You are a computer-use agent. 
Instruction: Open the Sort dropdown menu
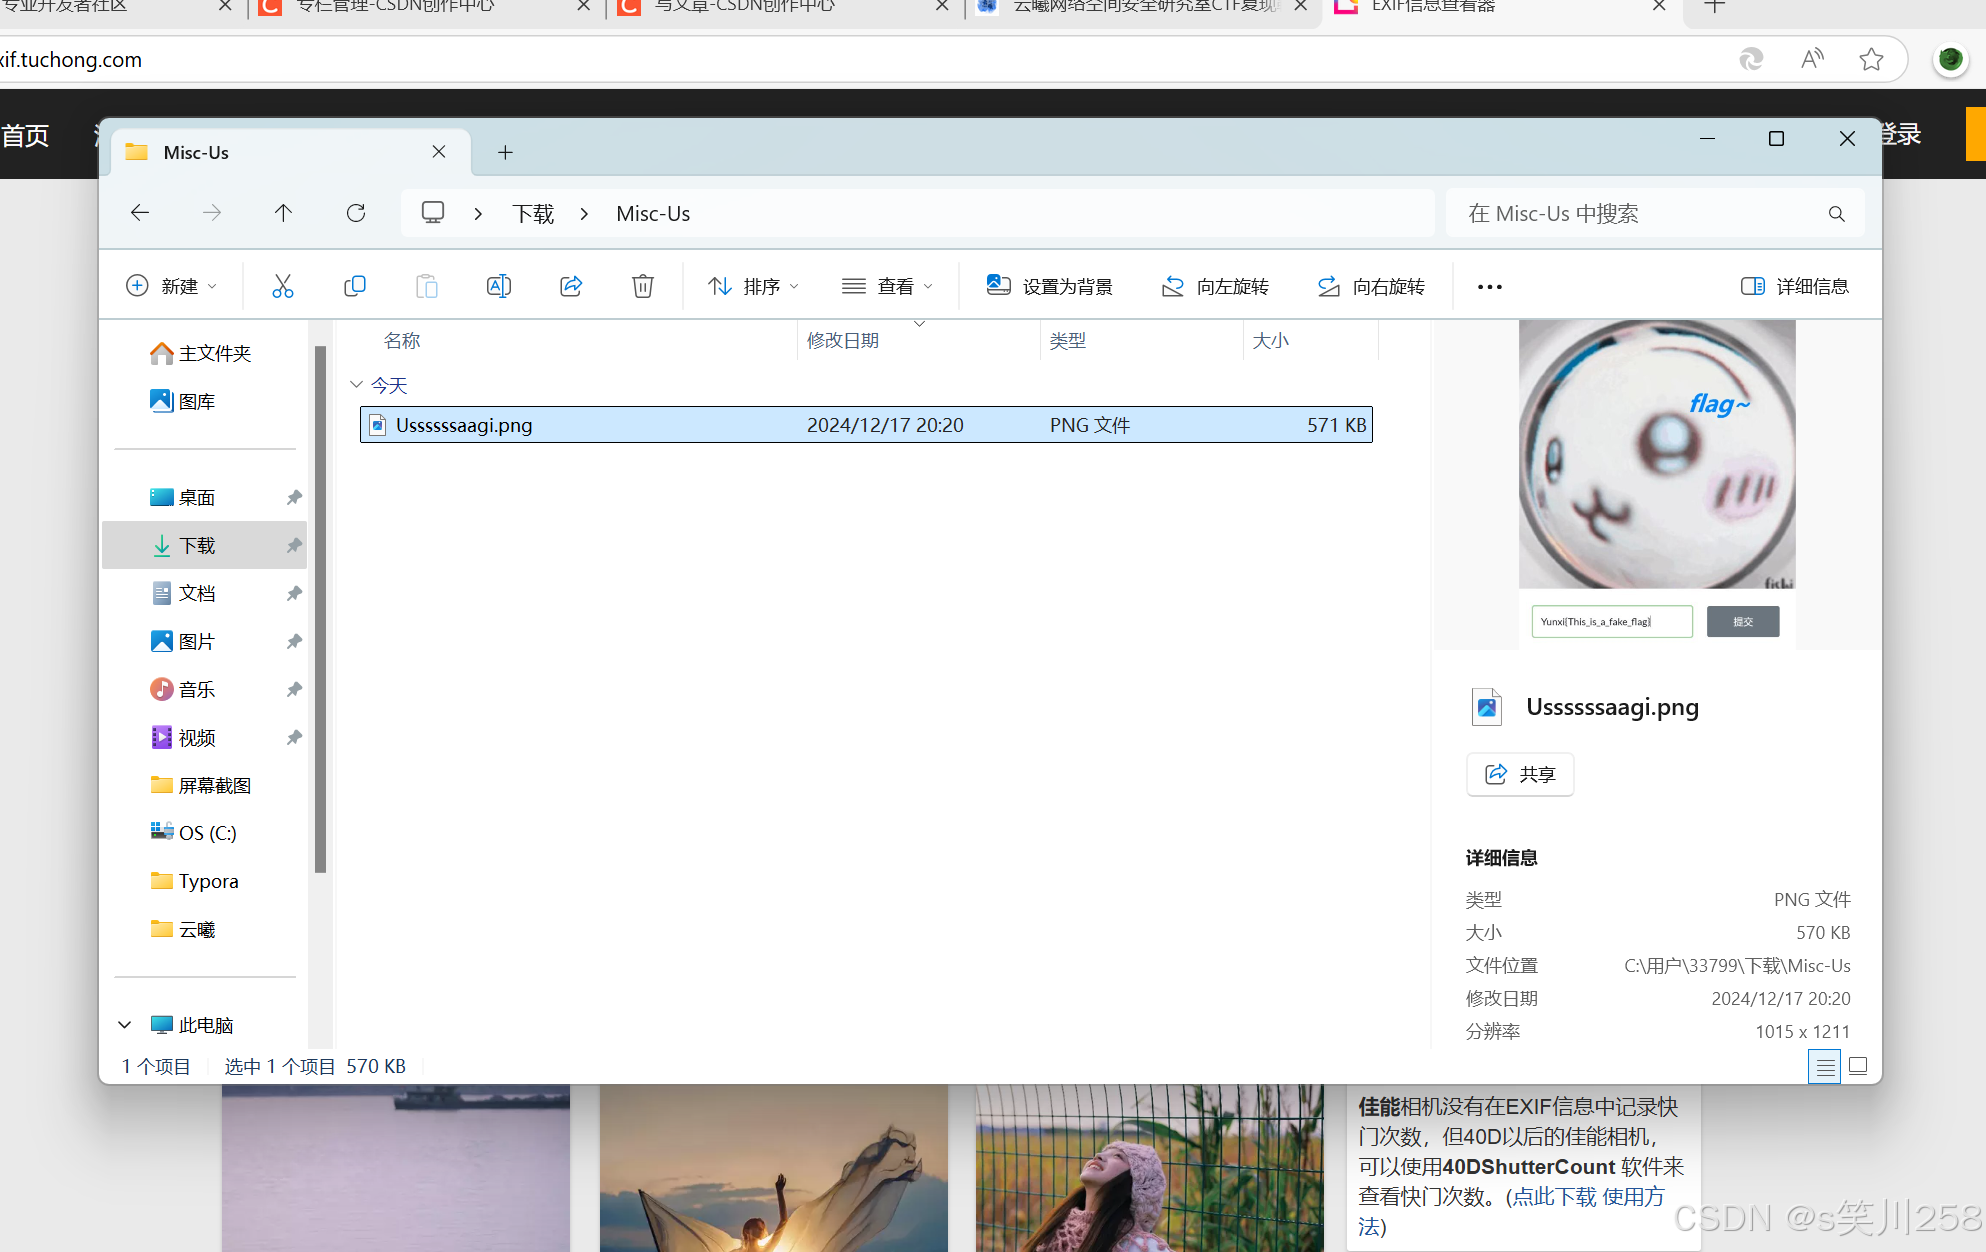[754, 287]
